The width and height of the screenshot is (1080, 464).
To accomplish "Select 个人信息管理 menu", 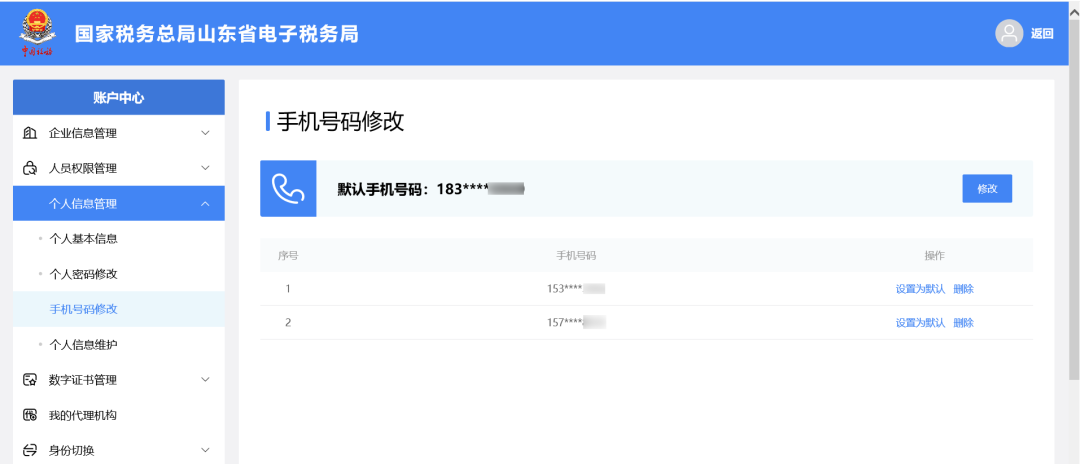I will click(x=118, y=203).
